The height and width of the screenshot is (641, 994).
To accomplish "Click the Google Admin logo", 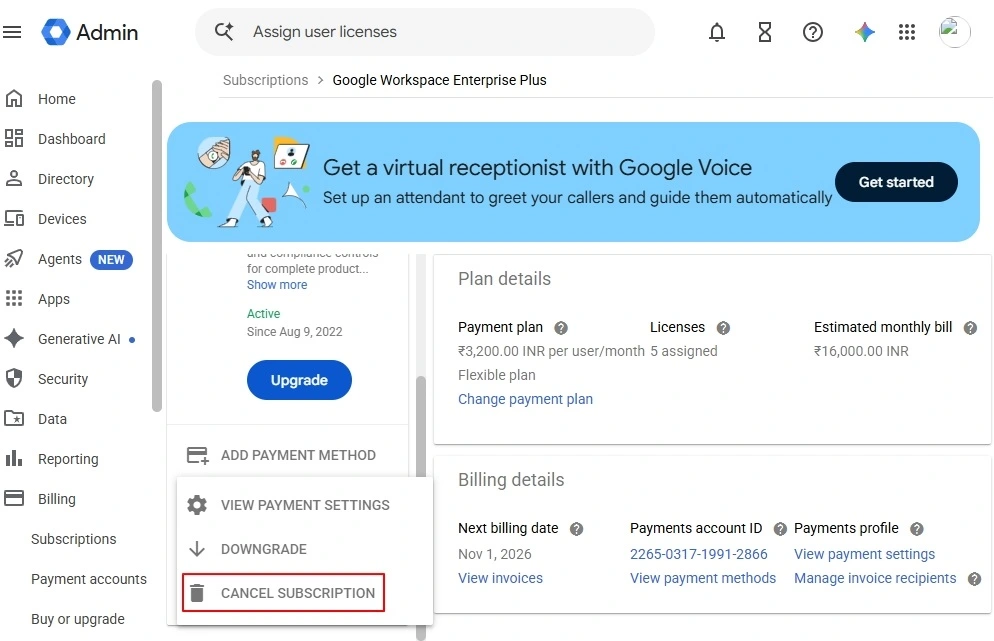I will 89,32.
